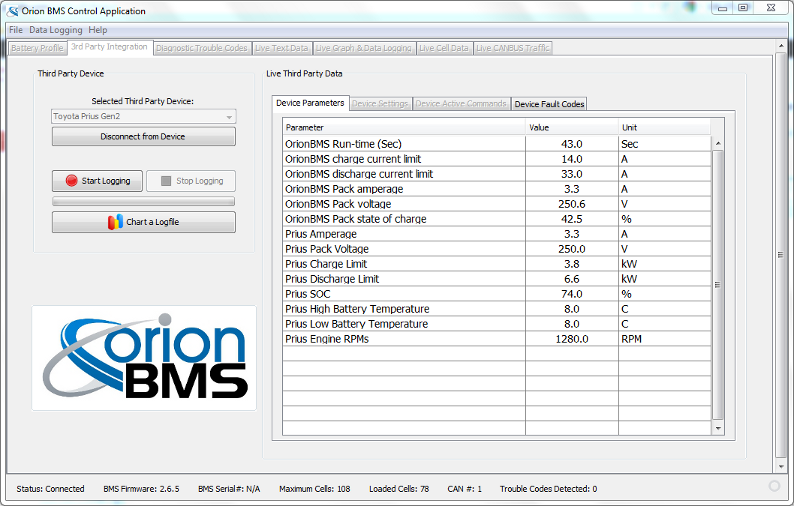Screen dimensions: 794x506
Task: Select the Prius Low Battery Temperature row
Action: coord(497,324)
